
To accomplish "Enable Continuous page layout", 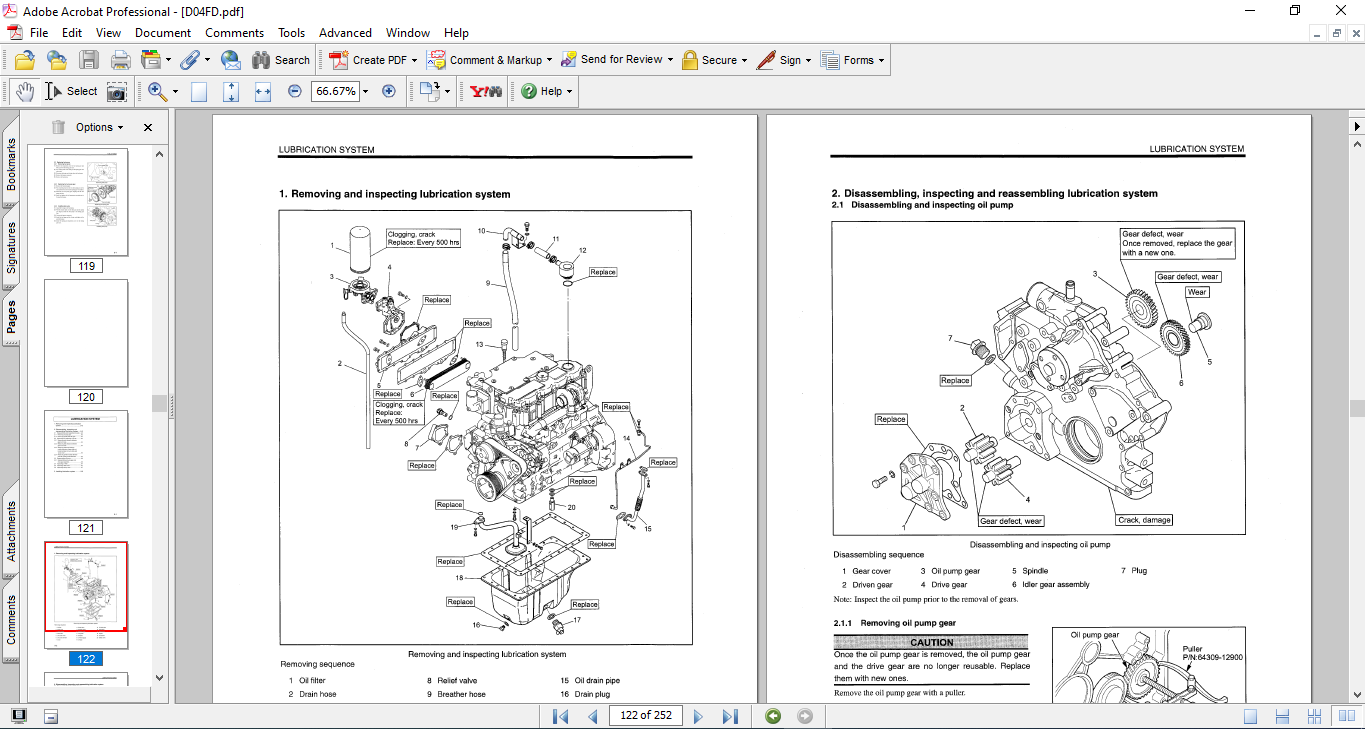I will tap(1283, 716).
